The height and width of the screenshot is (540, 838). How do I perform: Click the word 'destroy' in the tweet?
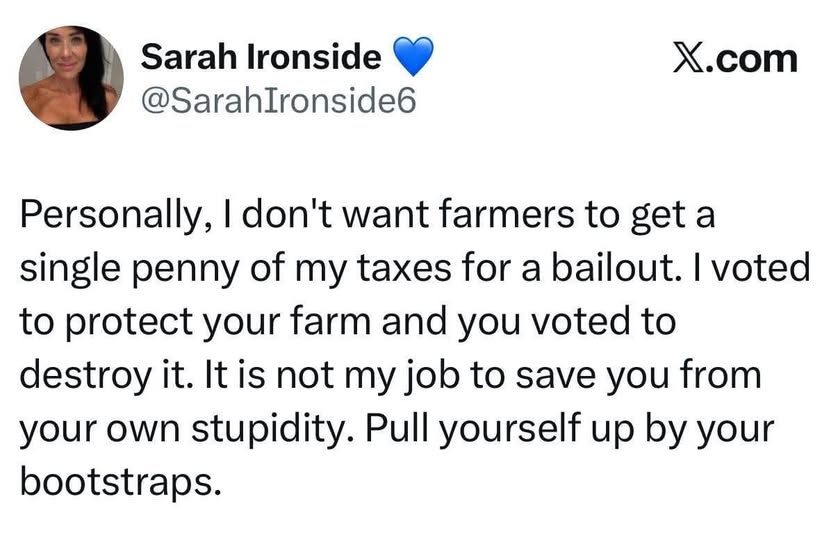tap(86, 377)
